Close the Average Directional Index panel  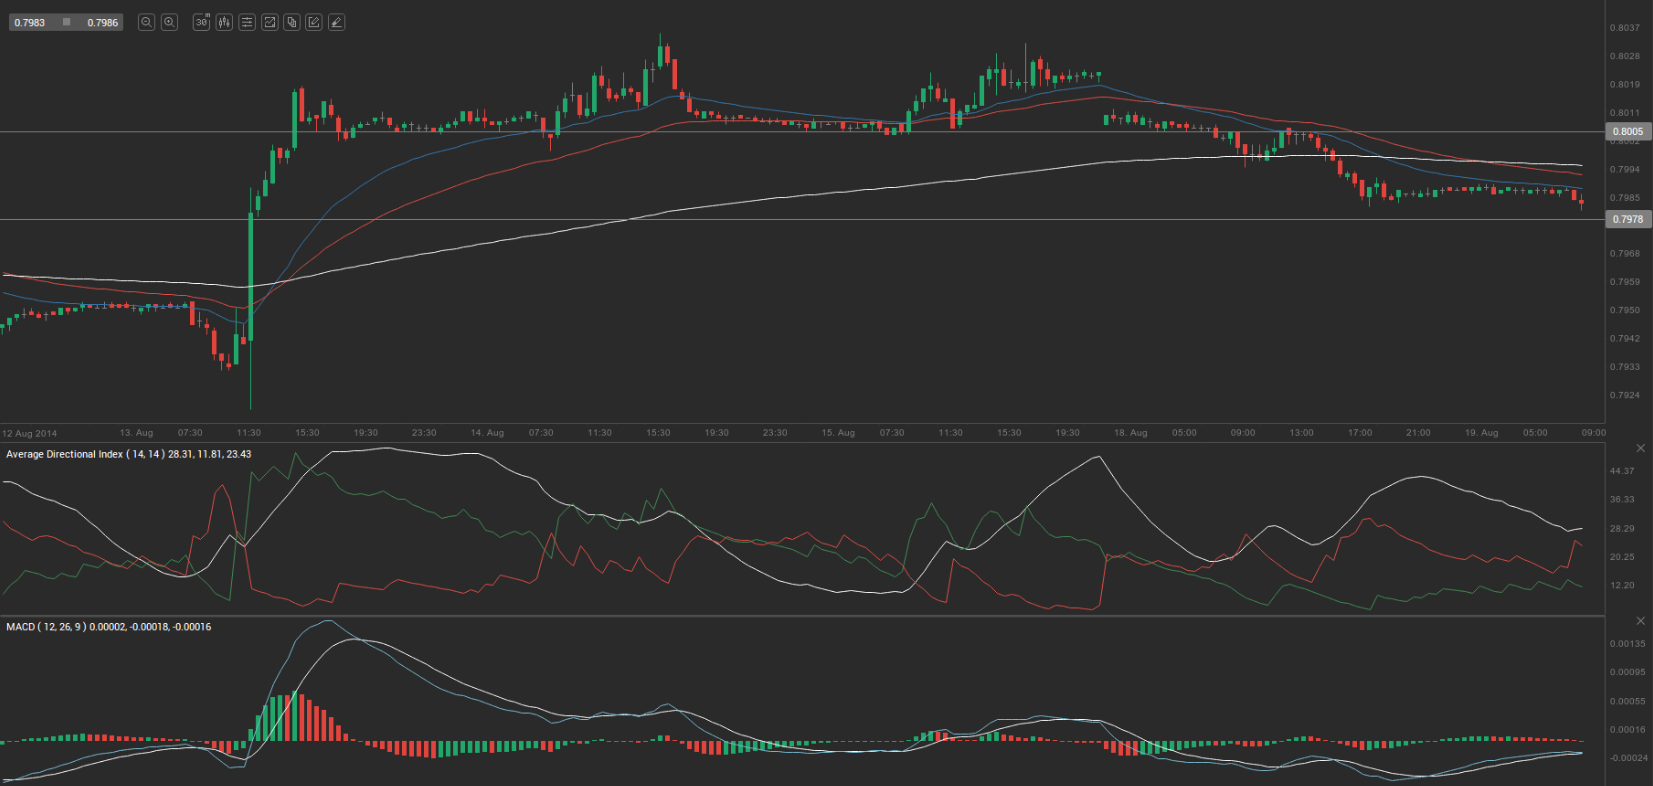(1640, 448)
